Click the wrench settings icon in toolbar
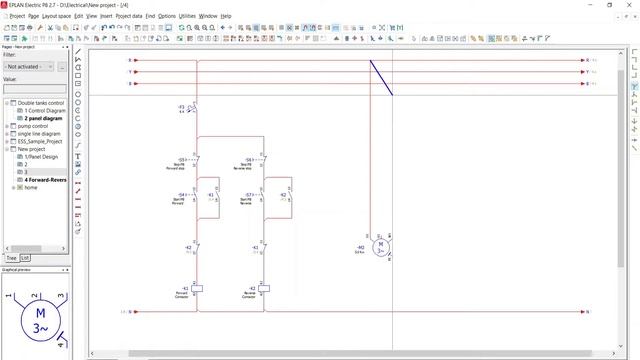Viewport: 640px width, 360px height. click(40, 28)
